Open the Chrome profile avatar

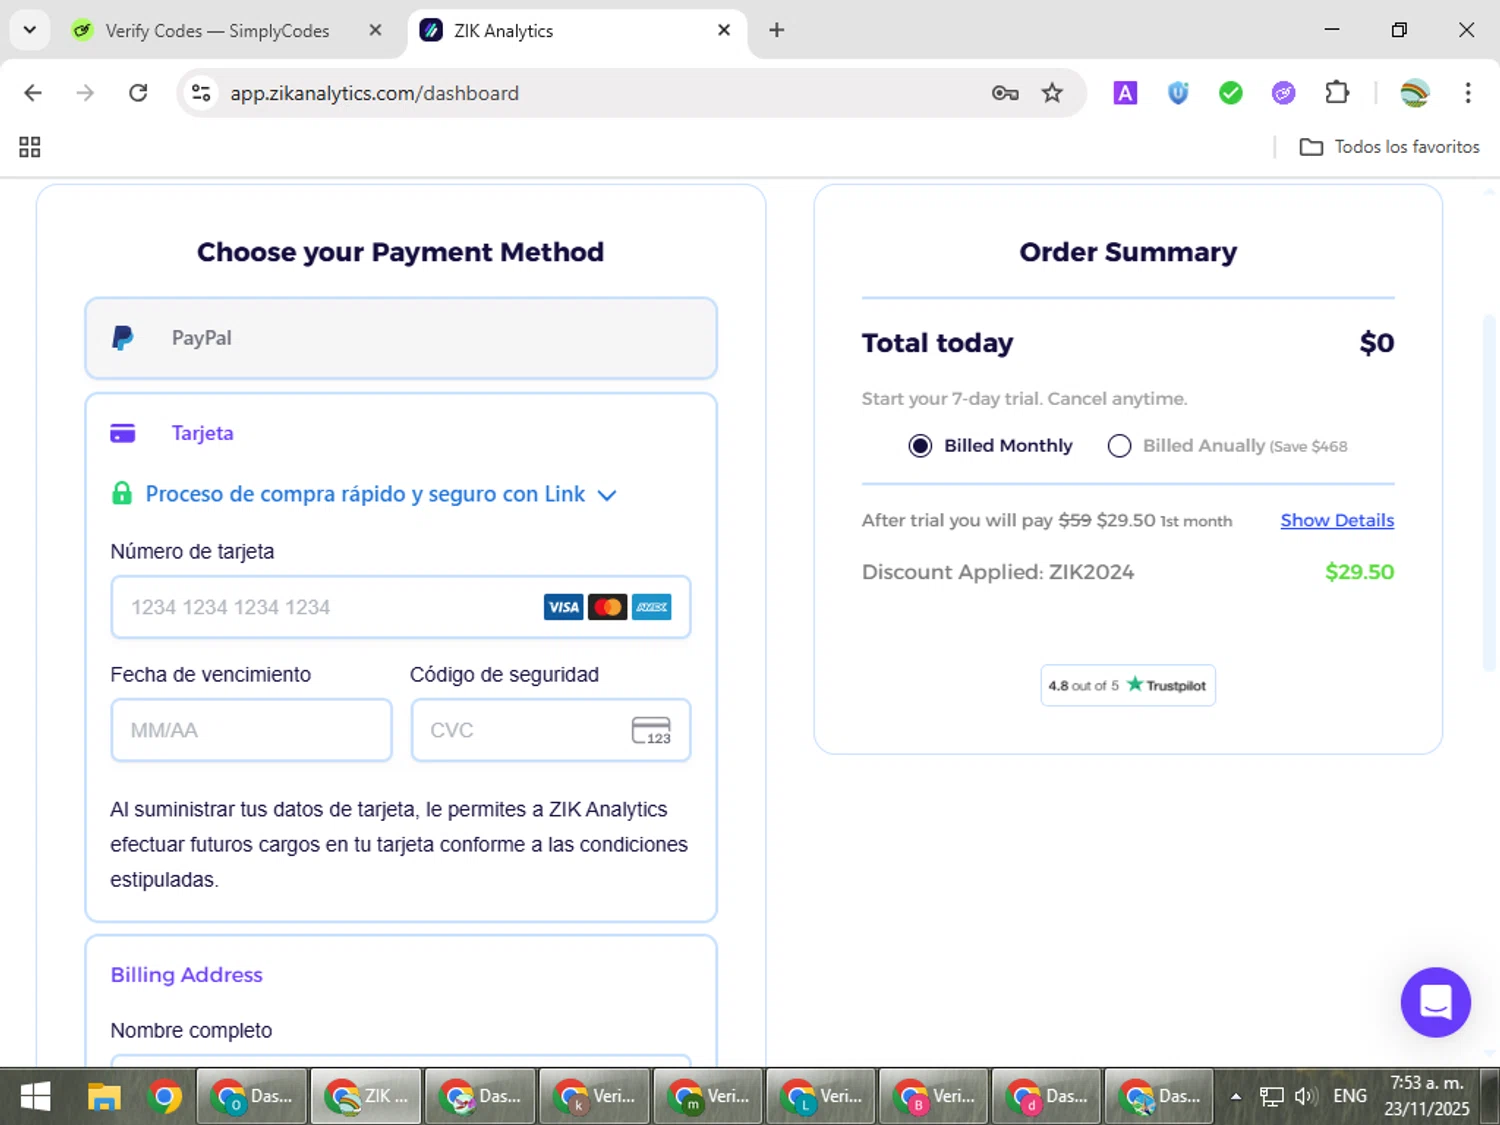point(1415,93)
